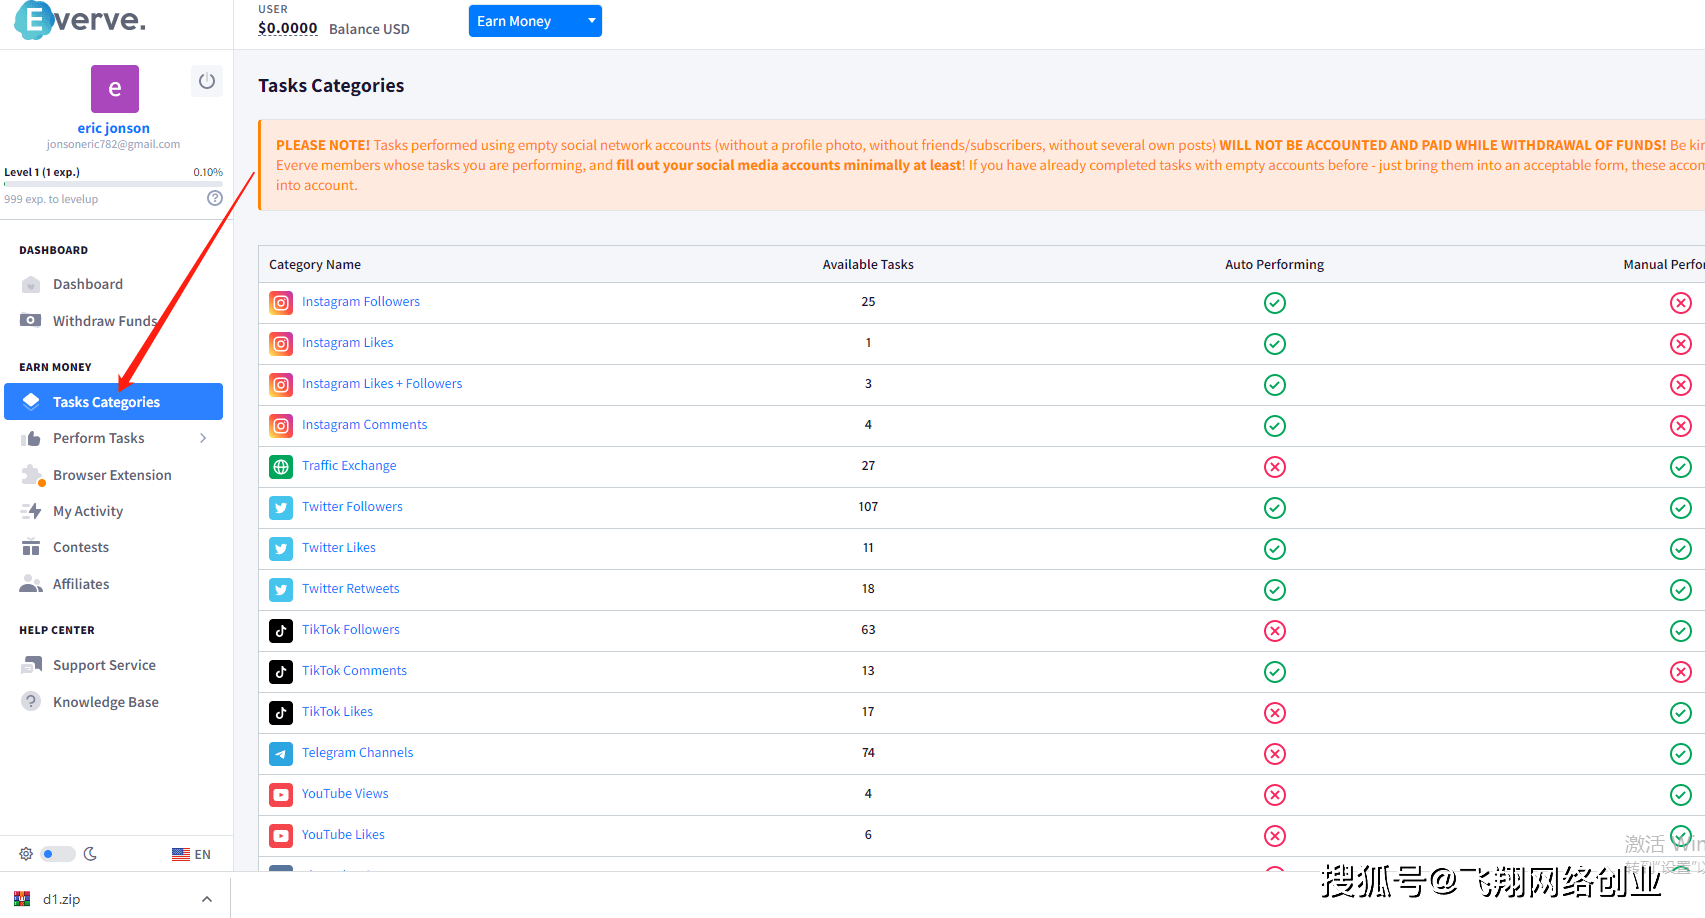
Task: Click the moon dark mode icon
Action: pyautogui.click(x=90, y=854)
